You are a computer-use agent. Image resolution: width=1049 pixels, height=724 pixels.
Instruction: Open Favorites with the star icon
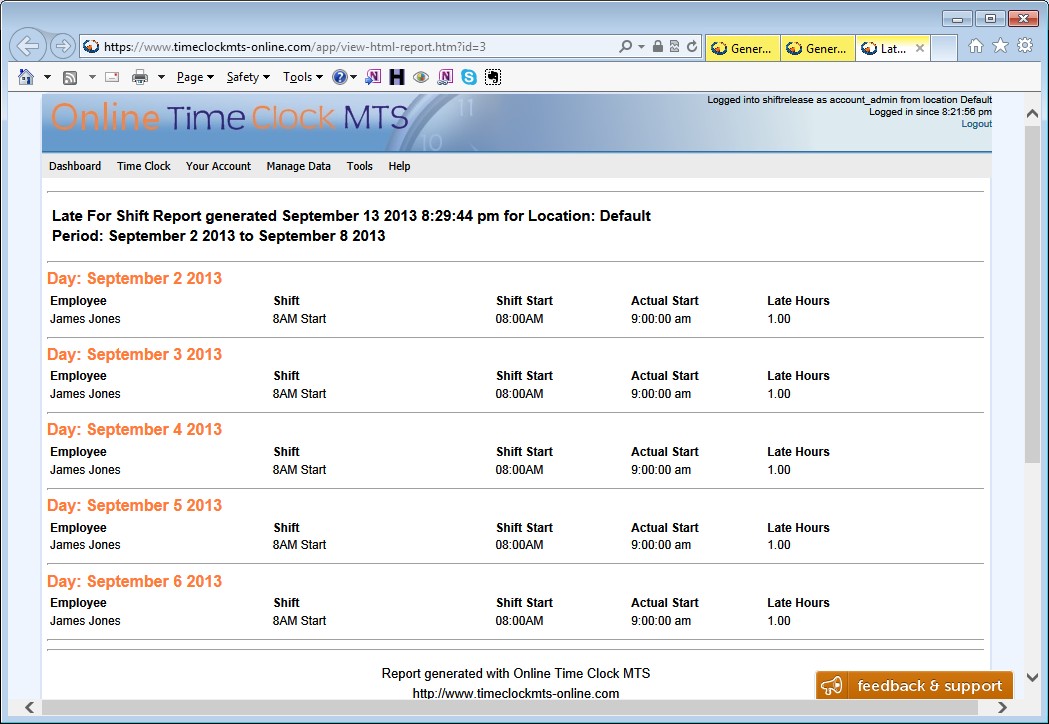tap(1000, 46)
